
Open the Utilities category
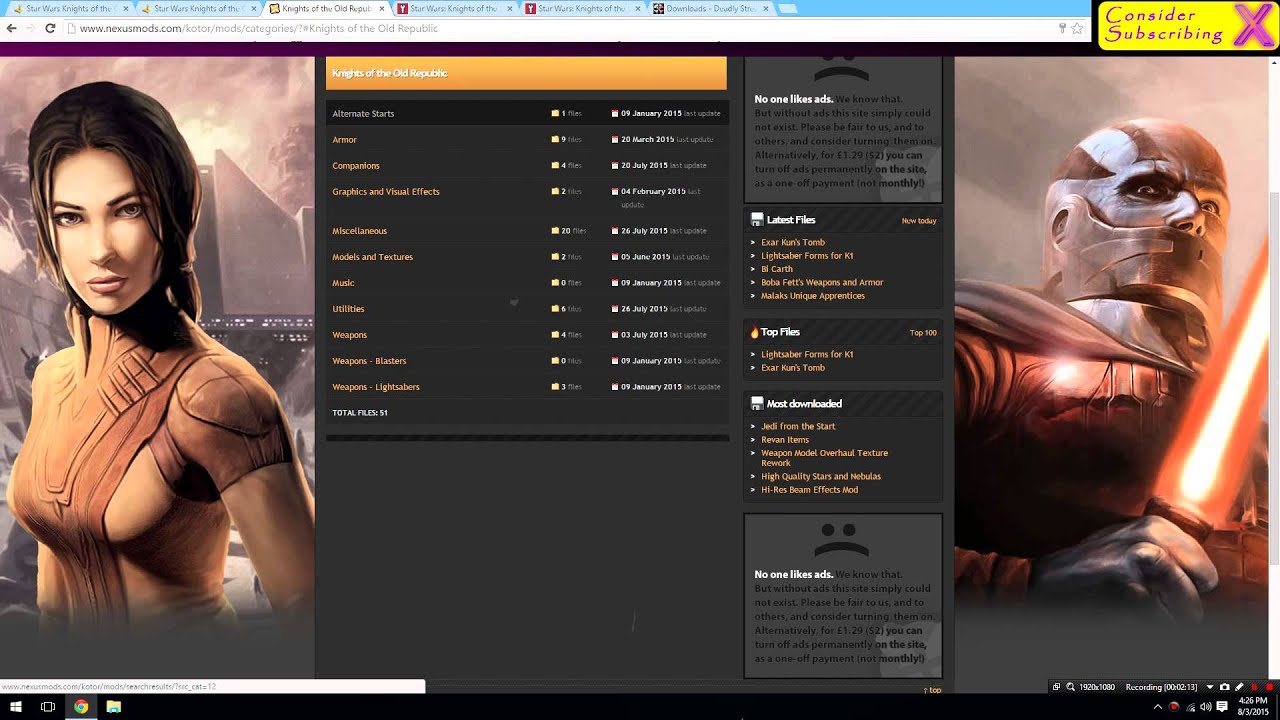coord(348,309)
